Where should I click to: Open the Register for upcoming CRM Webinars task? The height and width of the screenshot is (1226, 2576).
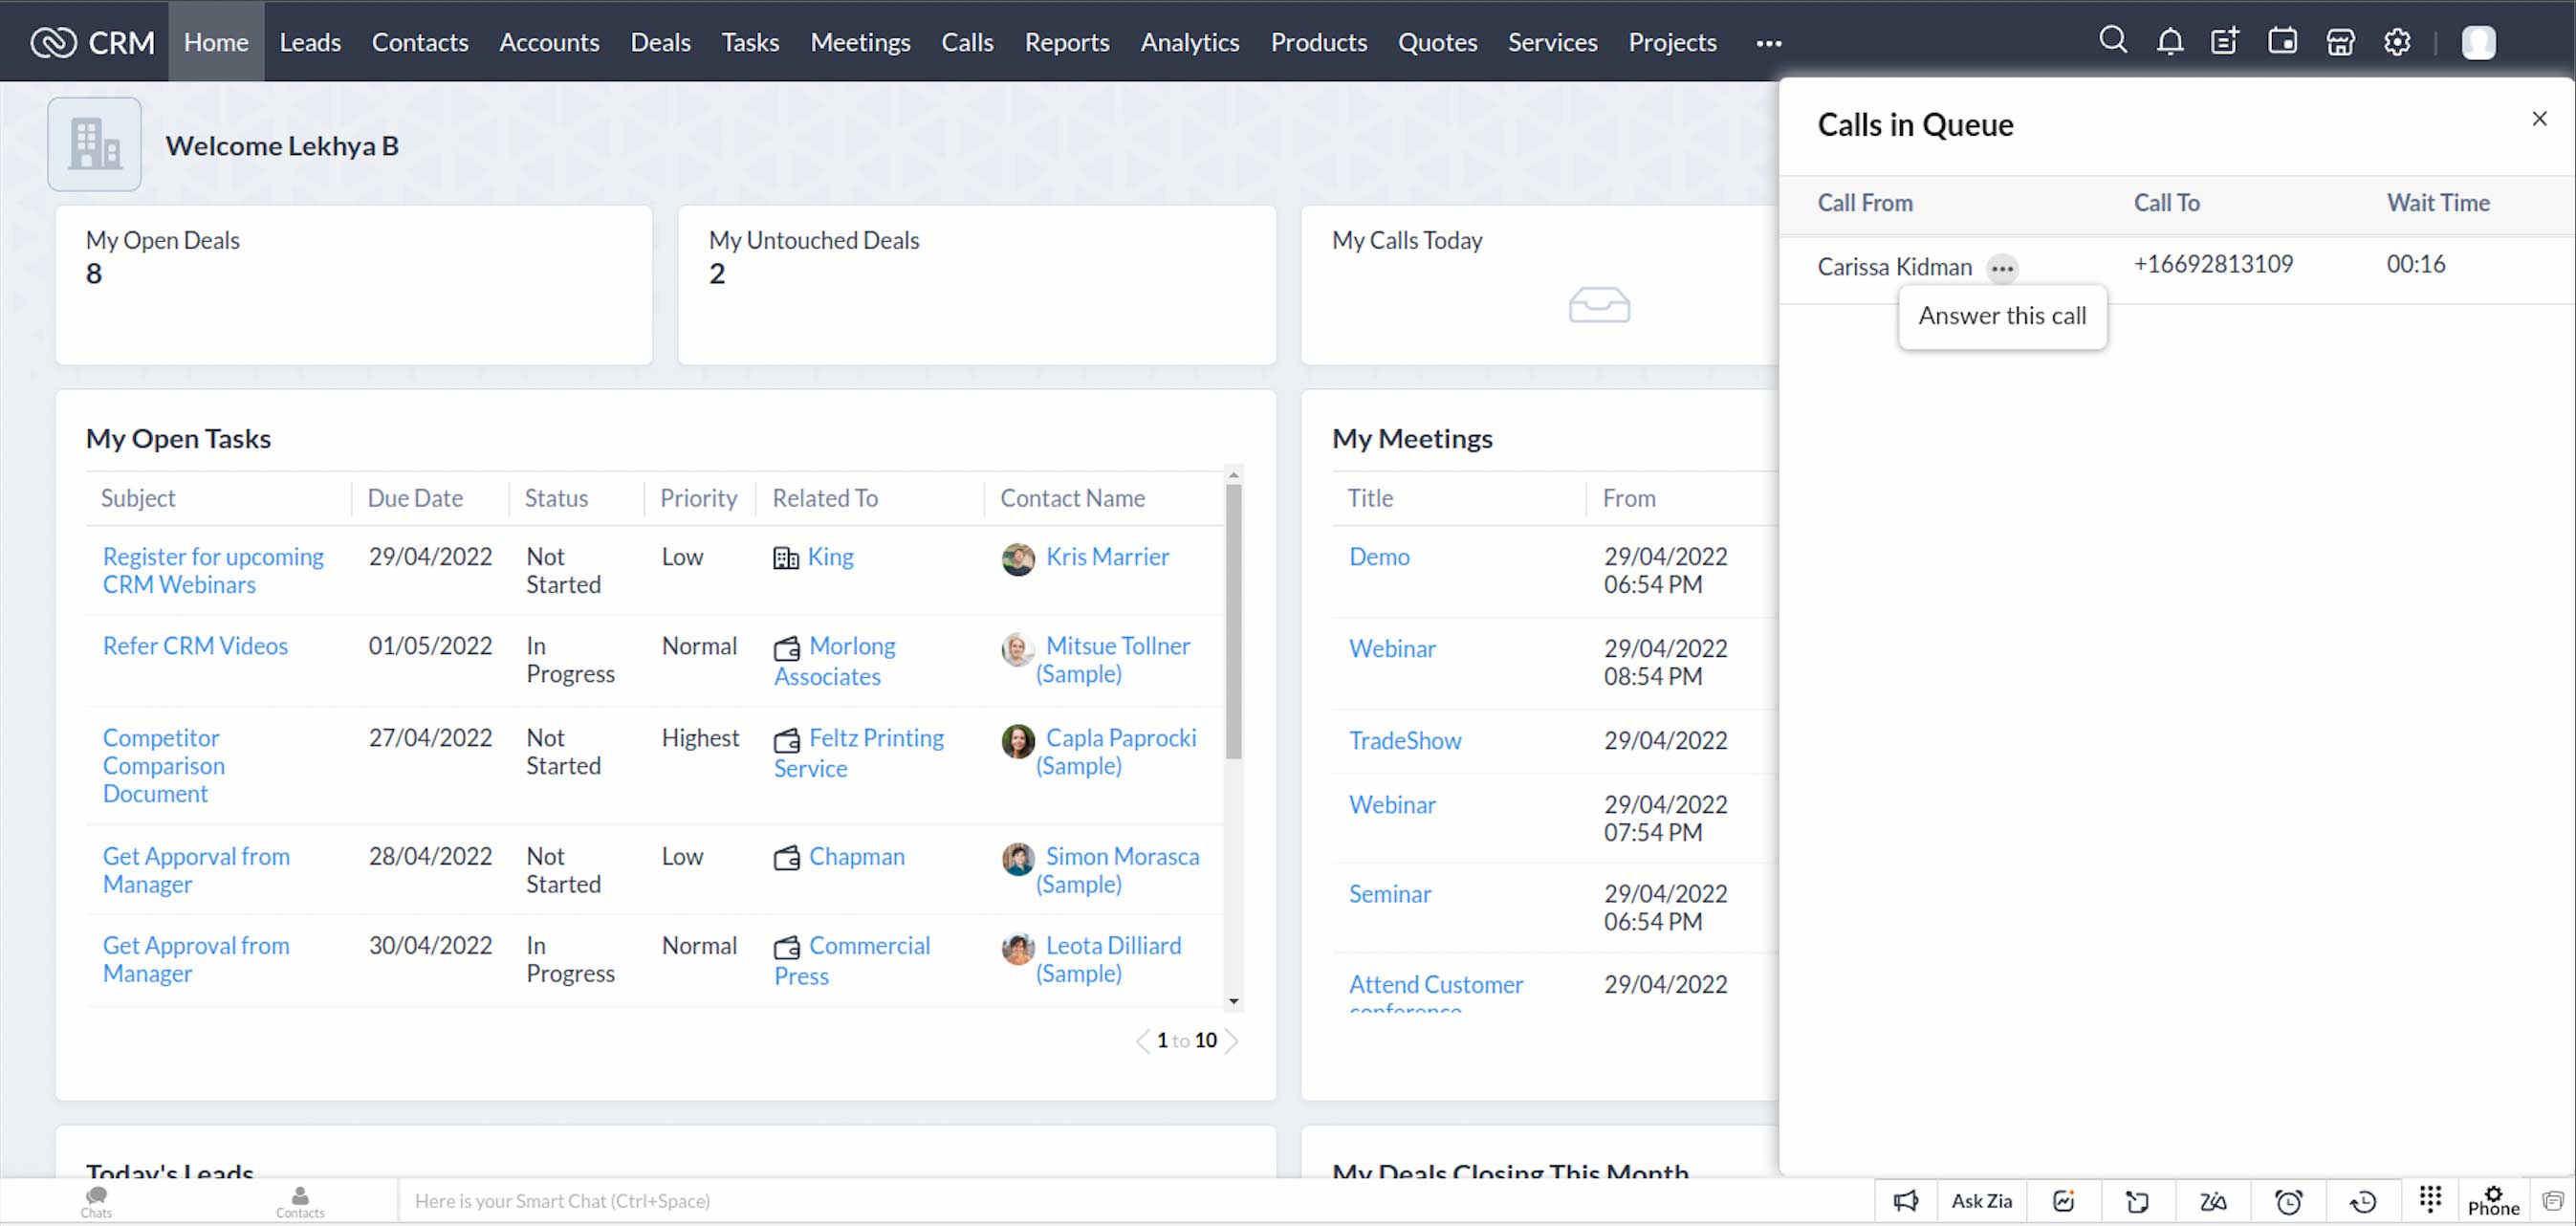click(x=212, y=570)
